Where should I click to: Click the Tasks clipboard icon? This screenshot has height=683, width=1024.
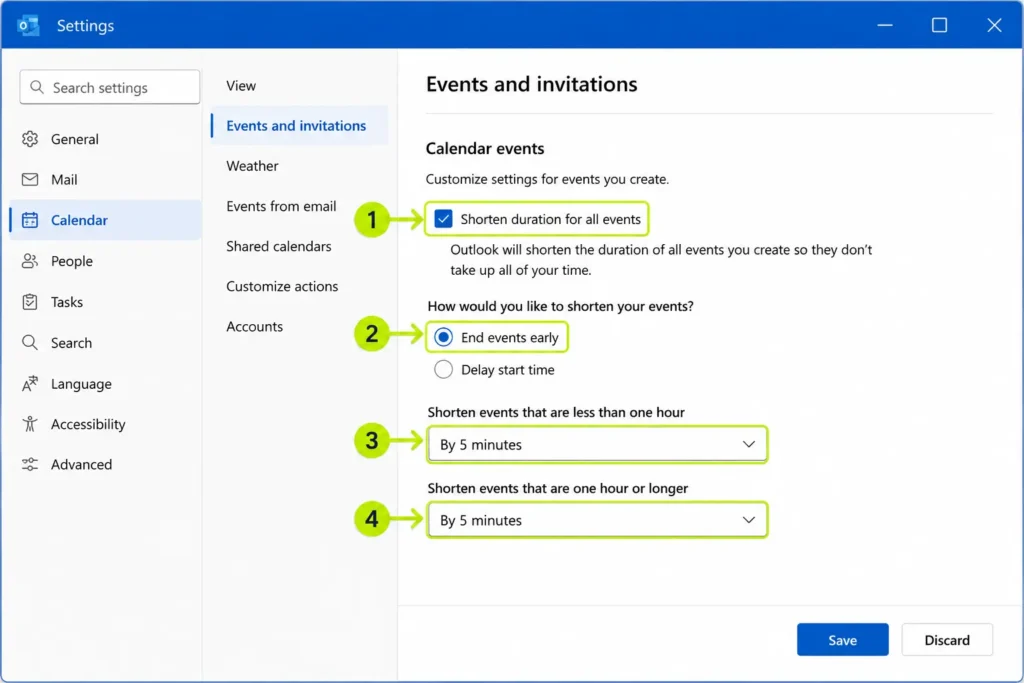pos(30,302)
